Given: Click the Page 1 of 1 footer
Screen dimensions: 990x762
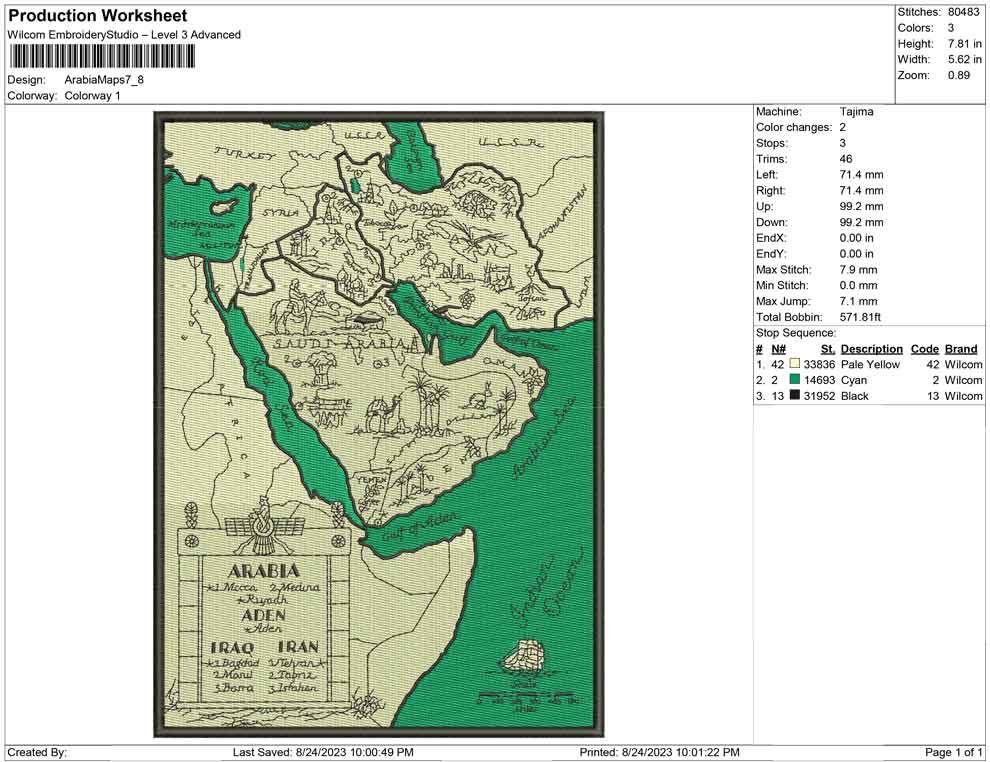Looking at the screenshot, I should [x=954, y=752].
